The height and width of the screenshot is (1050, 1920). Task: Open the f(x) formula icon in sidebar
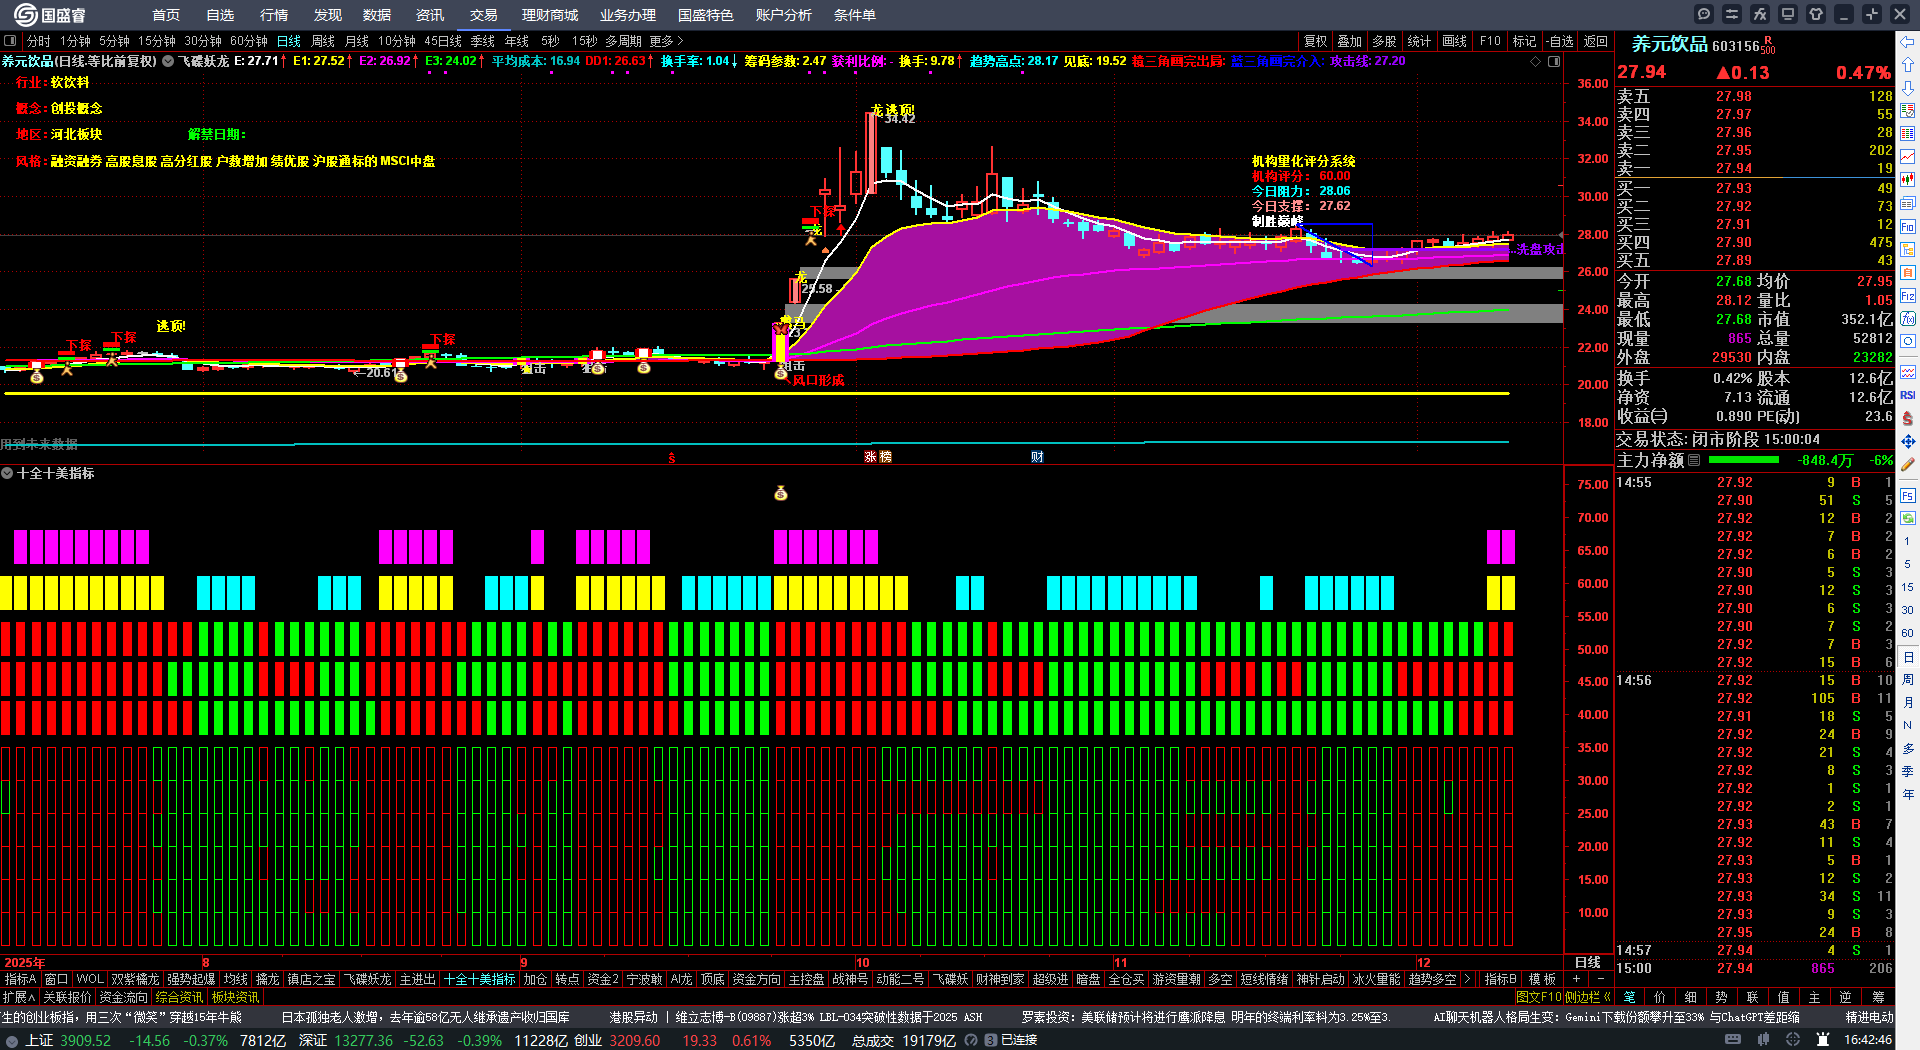(1908, 319)
